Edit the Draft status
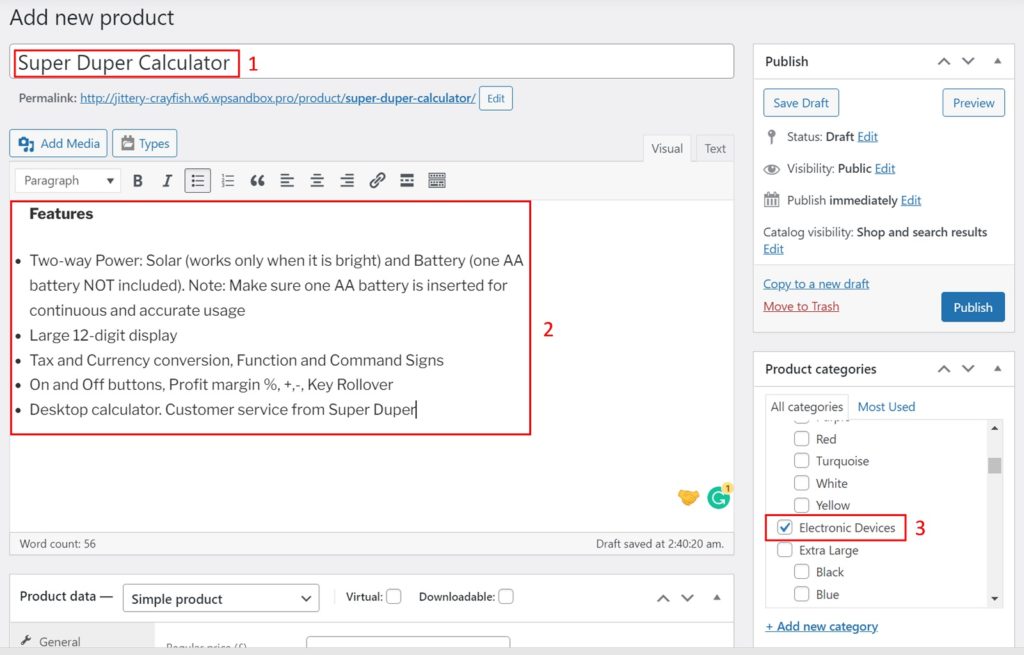This screenshot has height=655, width=1024. (867, 136)
